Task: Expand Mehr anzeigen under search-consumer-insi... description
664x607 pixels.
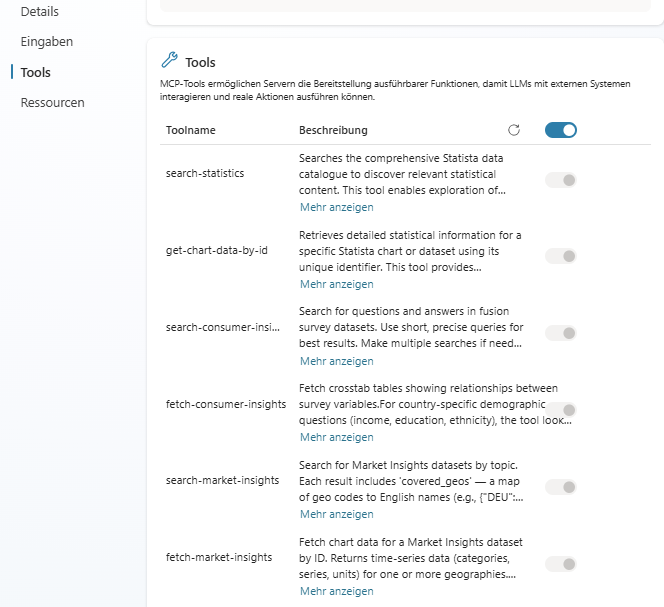Action: tap(337, 361)
